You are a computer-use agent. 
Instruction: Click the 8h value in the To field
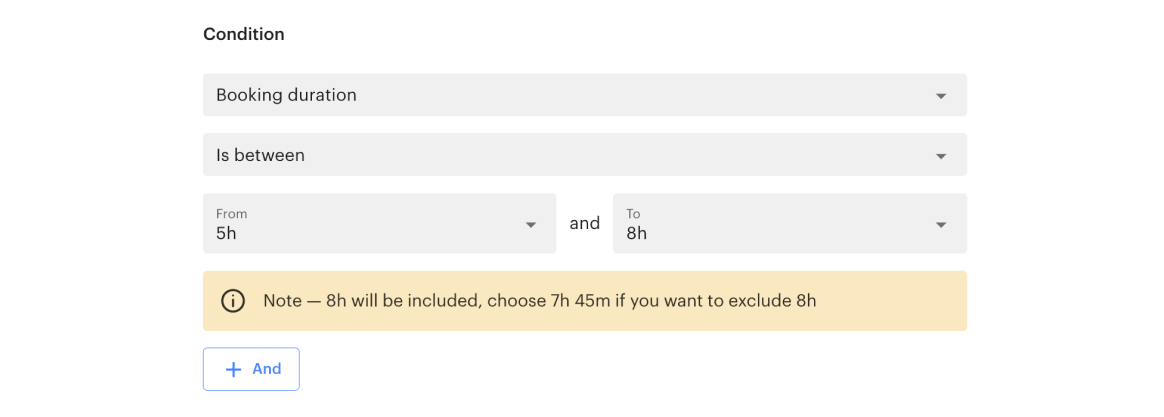click(x=637, y=234)
